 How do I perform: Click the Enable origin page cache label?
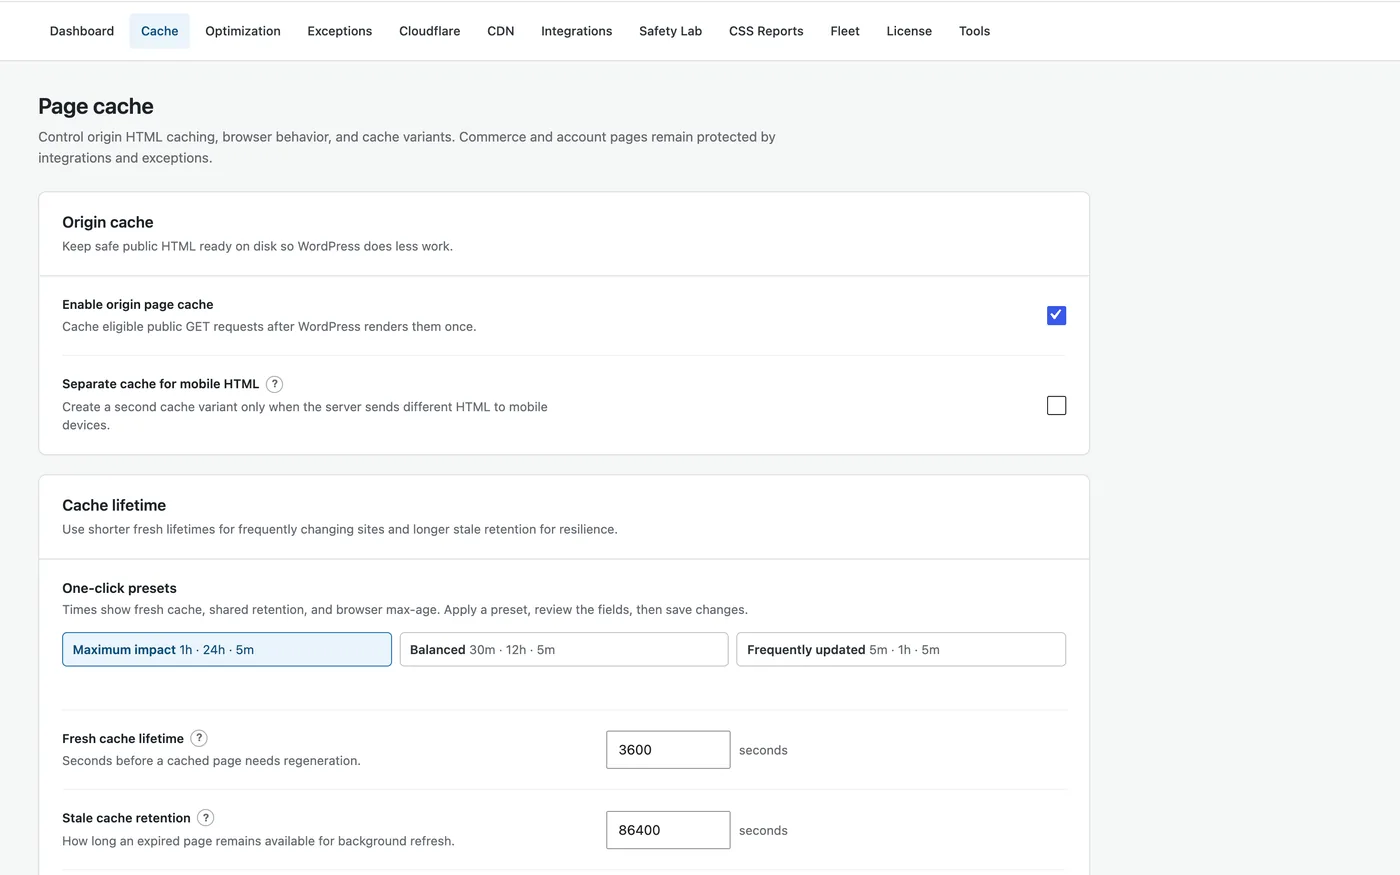(138, 304)
